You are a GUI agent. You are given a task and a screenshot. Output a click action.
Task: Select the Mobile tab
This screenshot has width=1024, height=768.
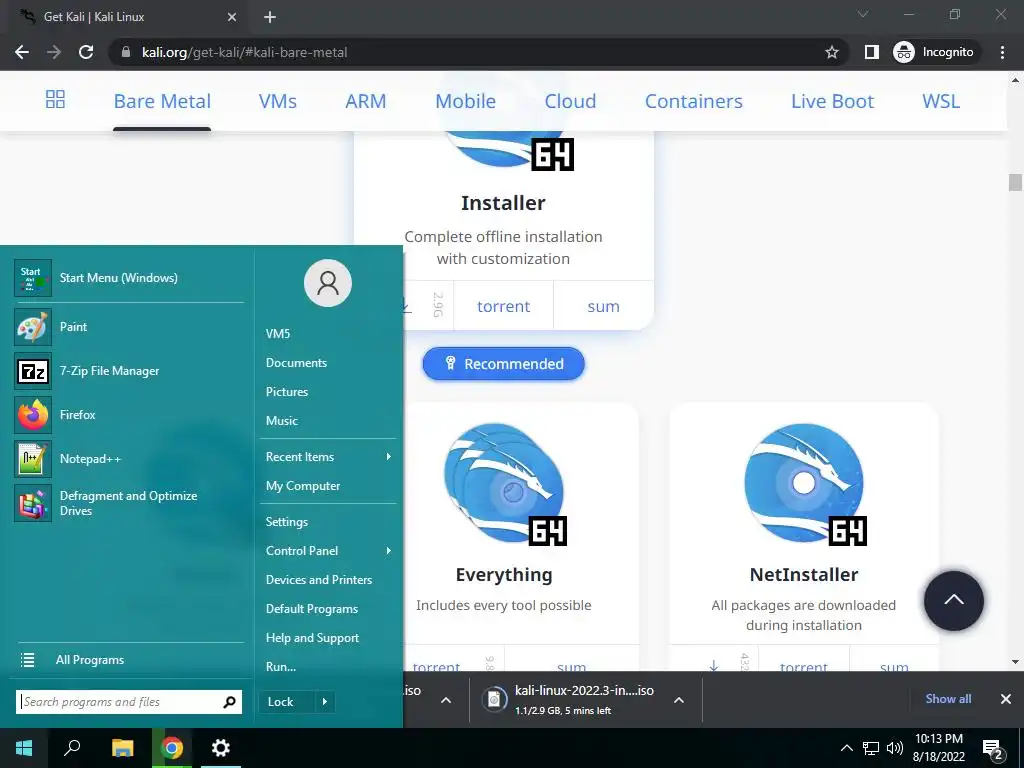pyautogui.click(x=466, y=101)
